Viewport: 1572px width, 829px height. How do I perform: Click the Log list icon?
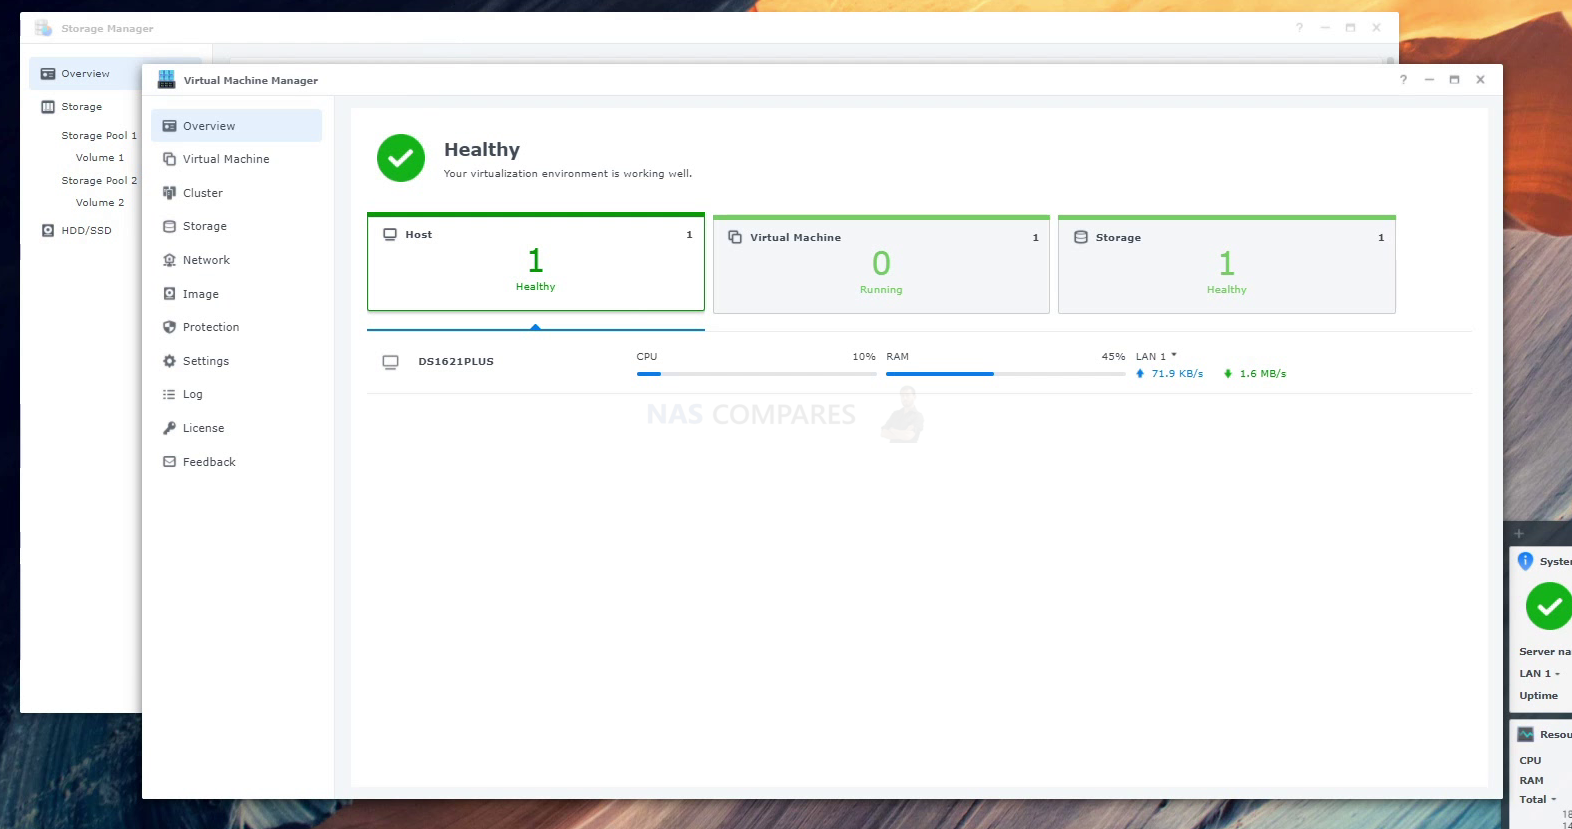coord(169,394)
